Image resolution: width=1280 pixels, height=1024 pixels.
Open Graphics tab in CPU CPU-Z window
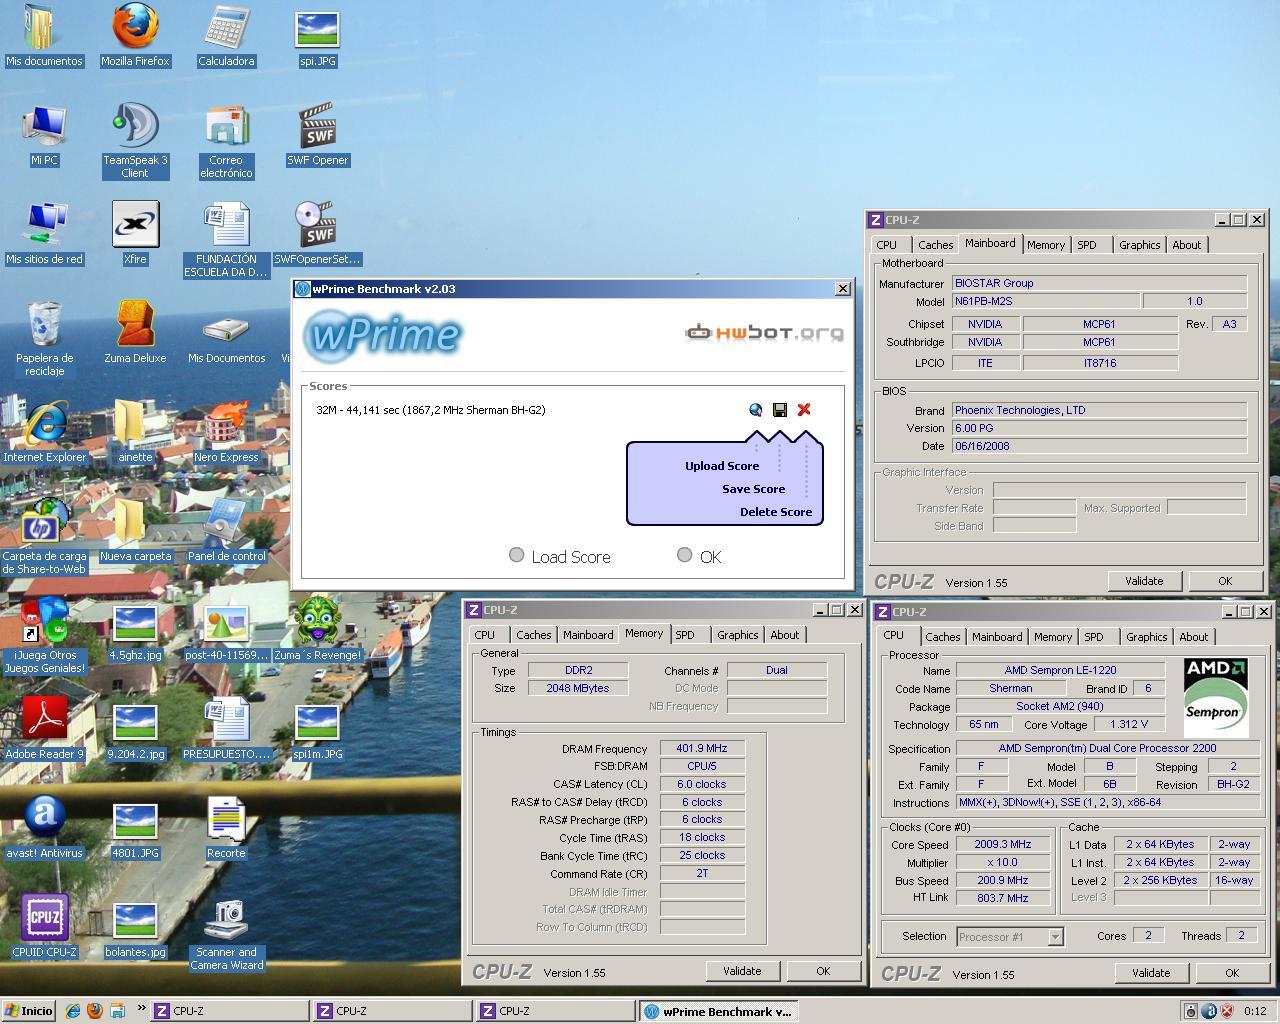point(1146,637)
